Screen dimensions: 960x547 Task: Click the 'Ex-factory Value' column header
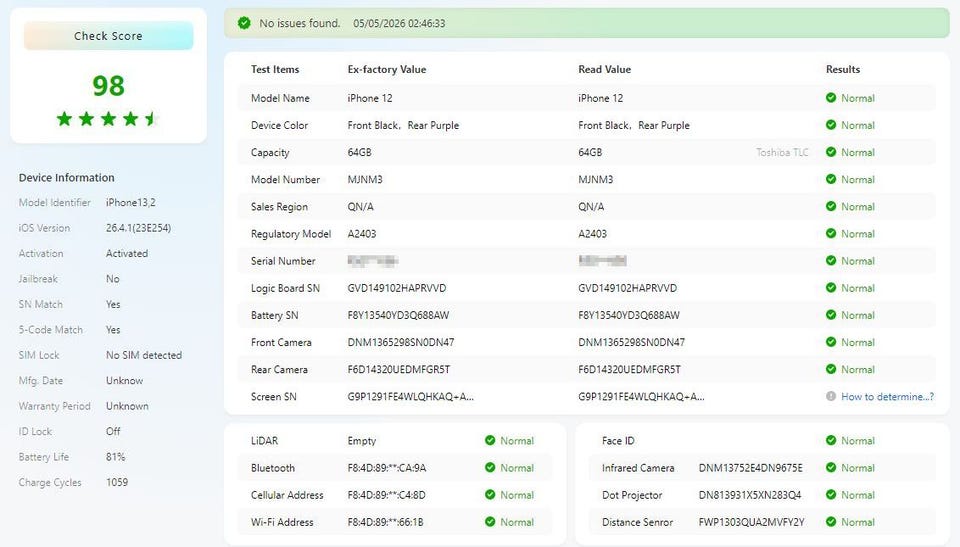click(x=387, y=69)
